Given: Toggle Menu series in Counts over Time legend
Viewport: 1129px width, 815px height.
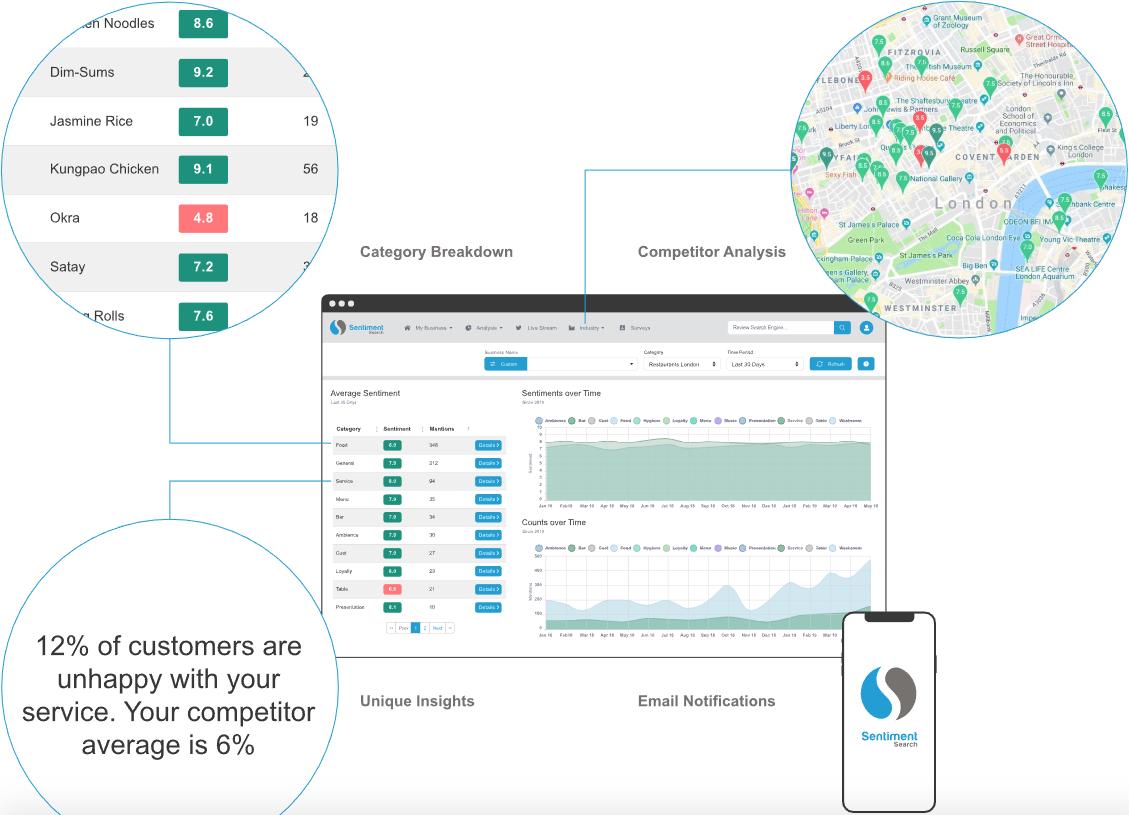Looking at the screenshot, I should pos(699,548).
